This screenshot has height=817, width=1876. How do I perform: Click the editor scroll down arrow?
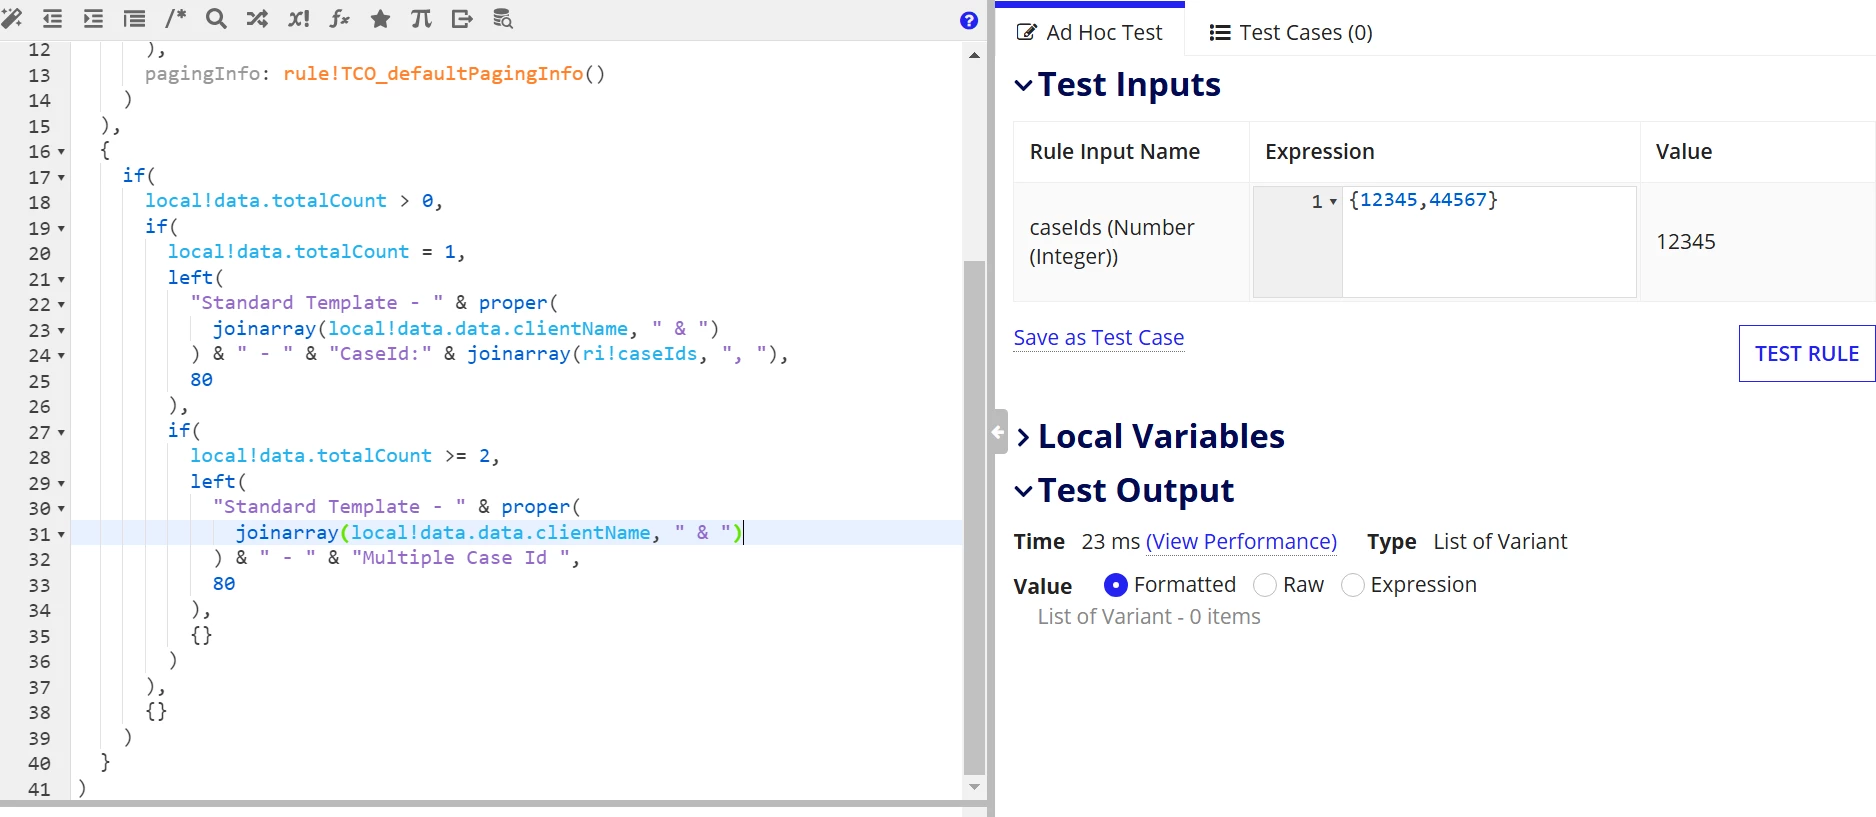pos(974,787)
